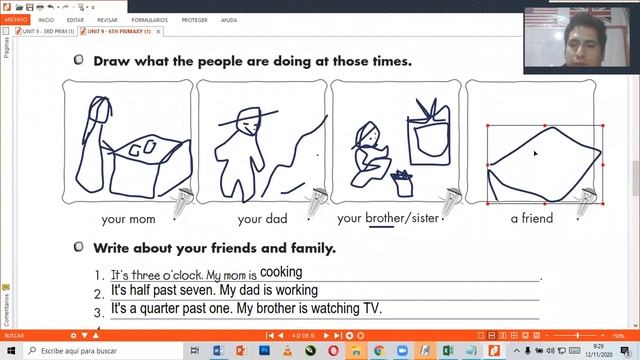Open Task View on the taskbar
The height and width of the screenshot is (360, 640).
(x=195, y=351)
